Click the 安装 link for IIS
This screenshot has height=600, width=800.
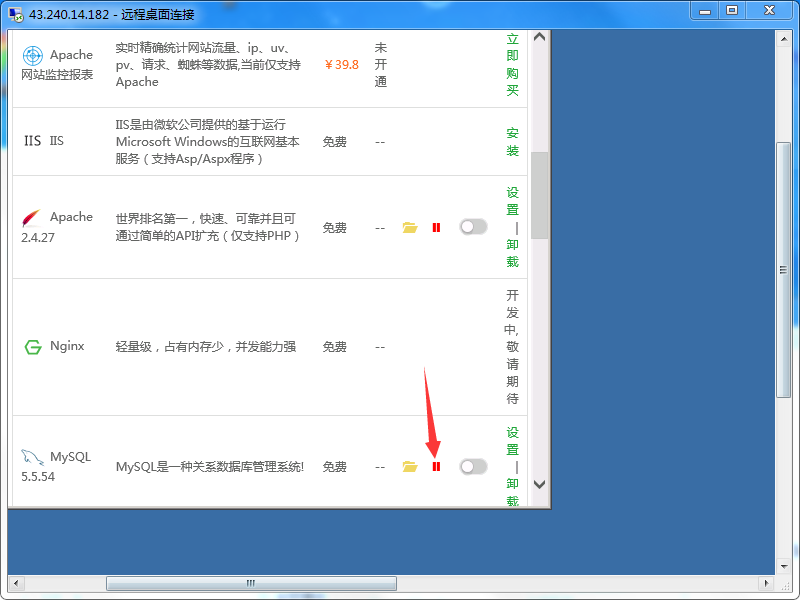512,142
